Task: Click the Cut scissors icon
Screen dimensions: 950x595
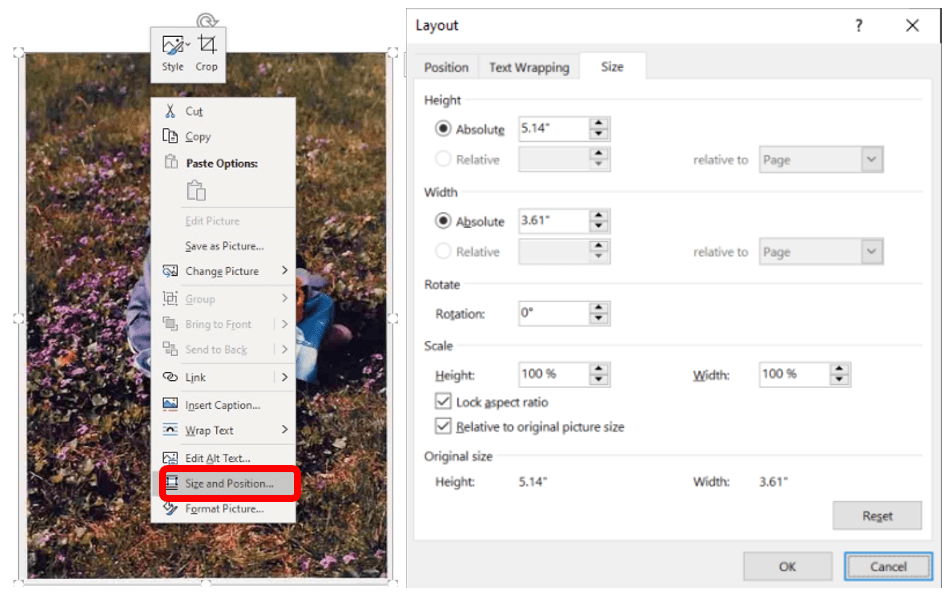Action: coord(170,111)
